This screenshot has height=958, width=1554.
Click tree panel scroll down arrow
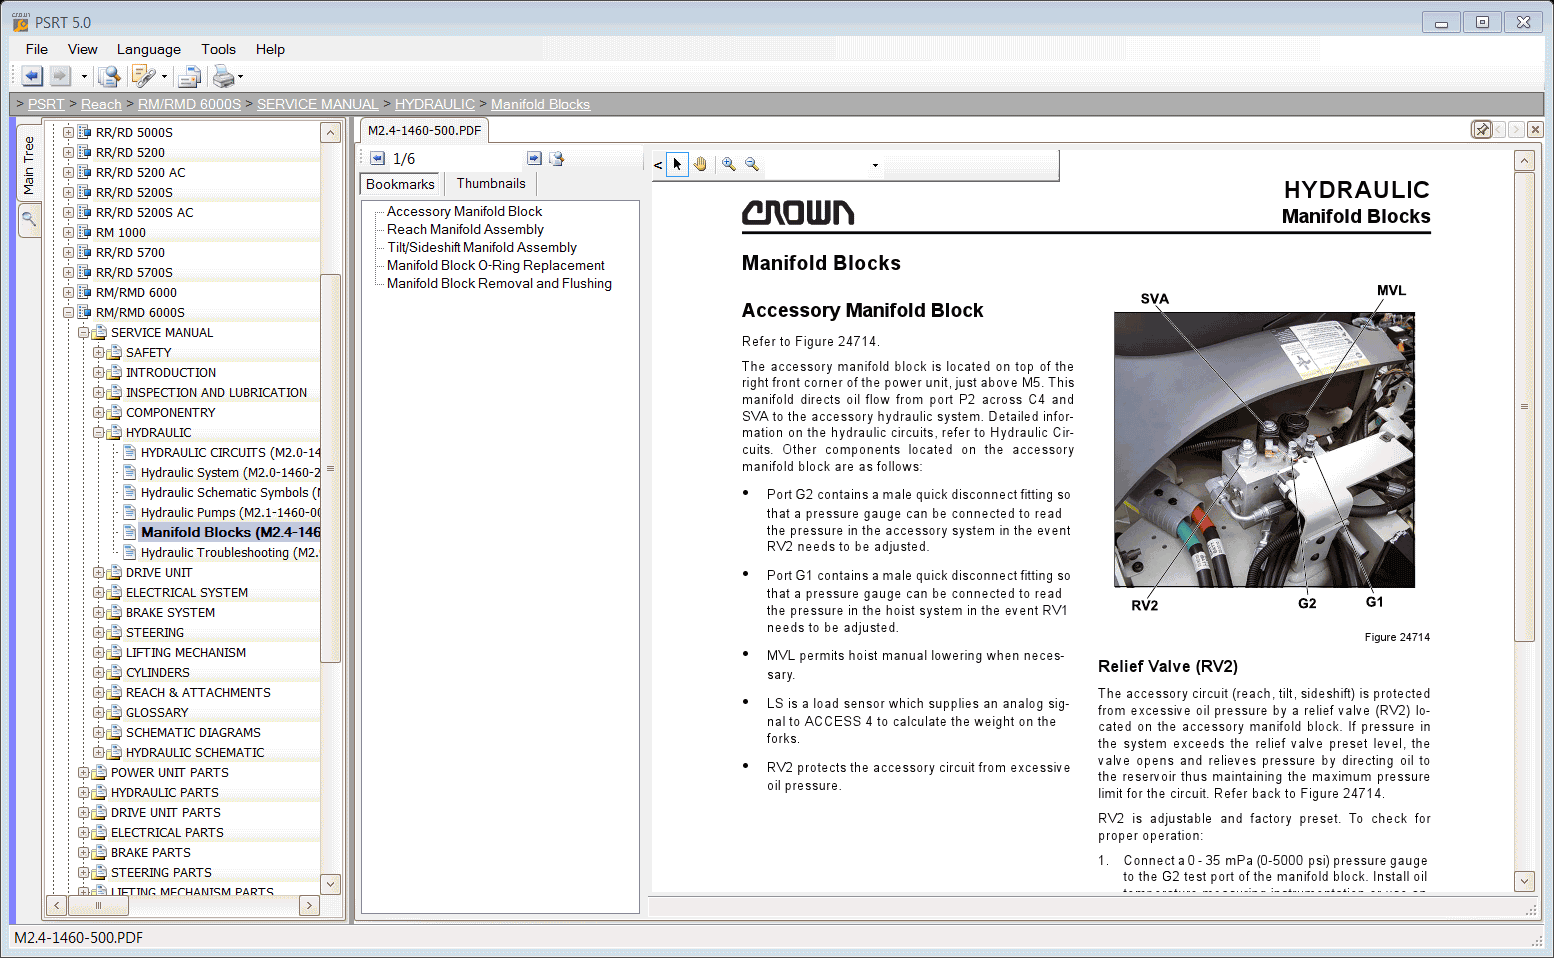tap(331, 883)
